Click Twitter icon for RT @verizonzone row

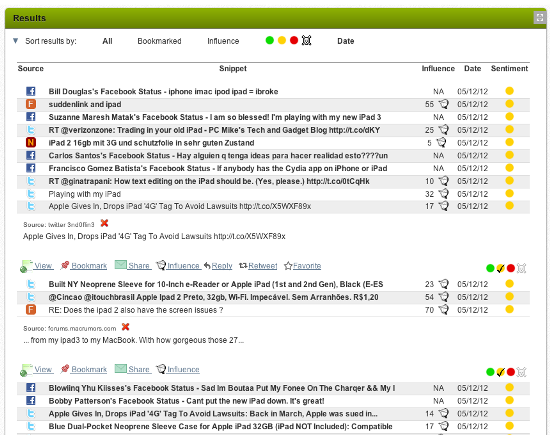coord(31,130)
